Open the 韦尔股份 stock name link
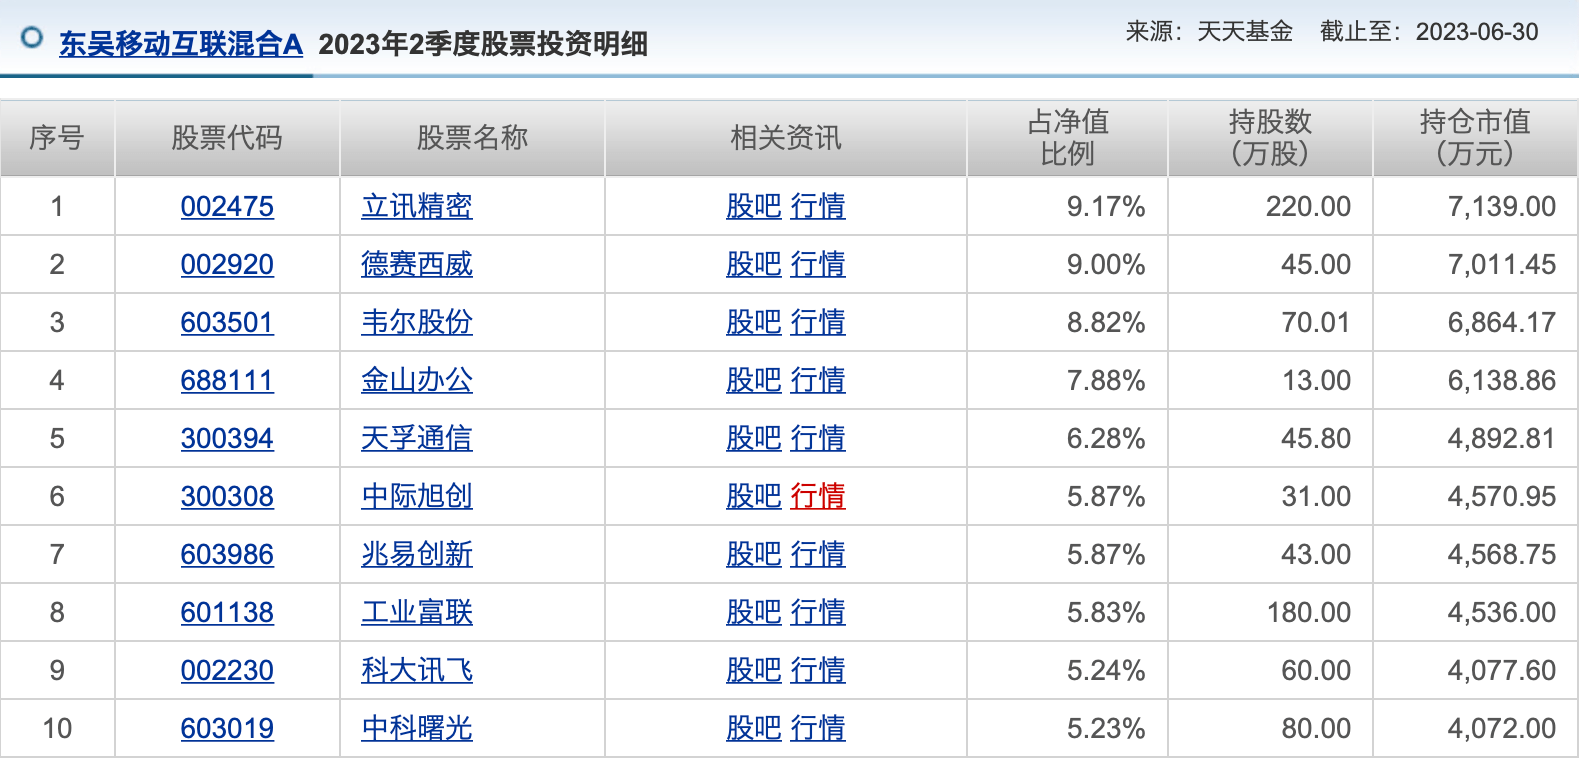The height and width of the screenshot is (762, 1590). click(x=417, y=323)
